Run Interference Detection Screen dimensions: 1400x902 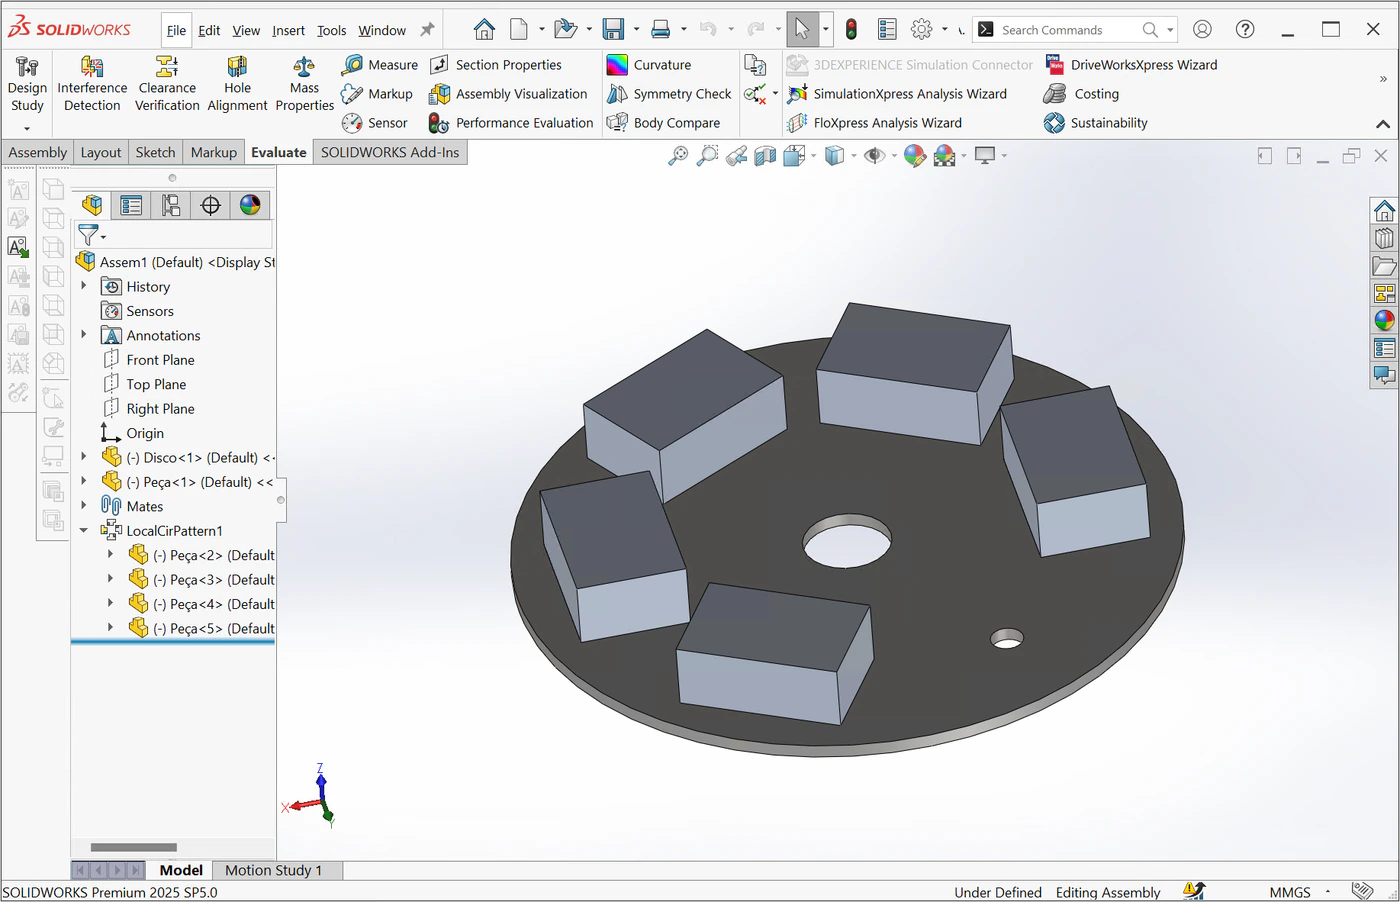92,84
